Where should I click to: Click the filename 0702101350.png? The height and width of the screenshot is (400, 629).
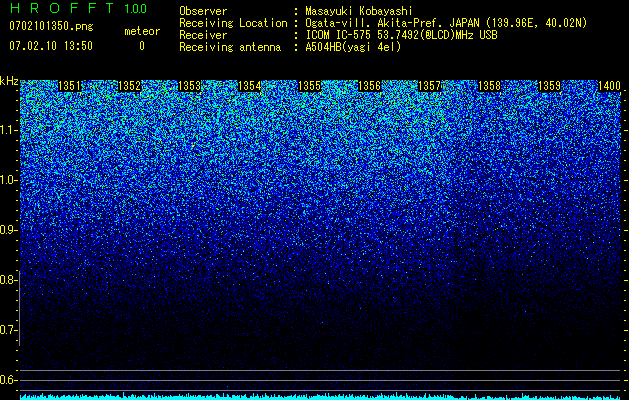tap(51, 26)
